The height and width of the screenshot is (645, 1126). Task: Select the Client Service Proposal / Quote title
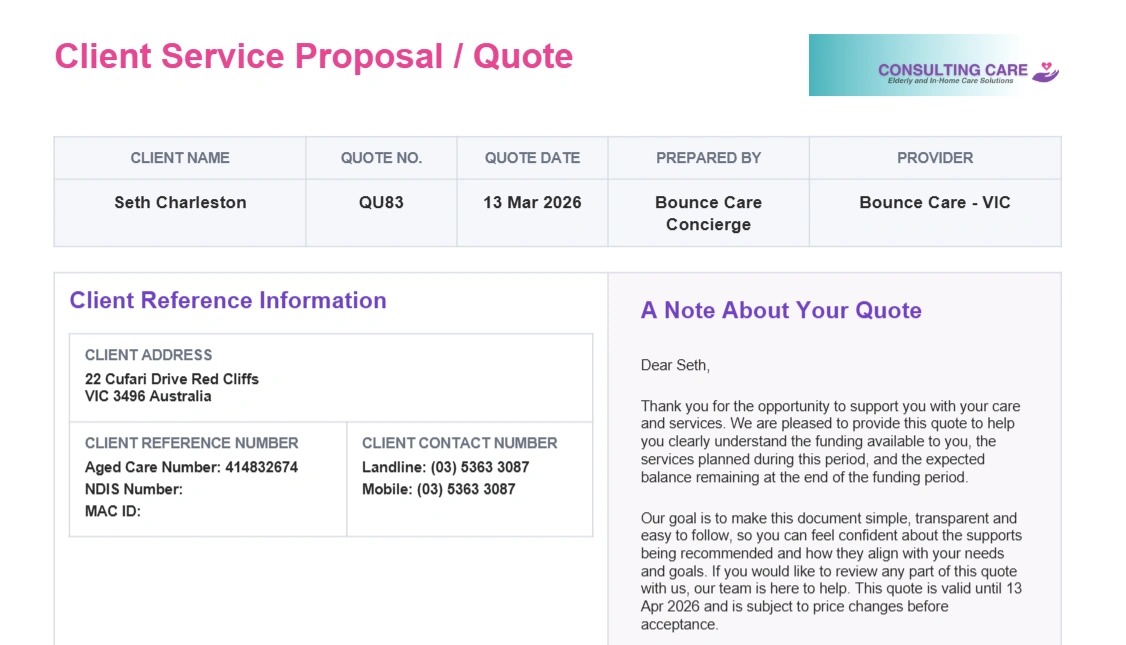[313, 56]
